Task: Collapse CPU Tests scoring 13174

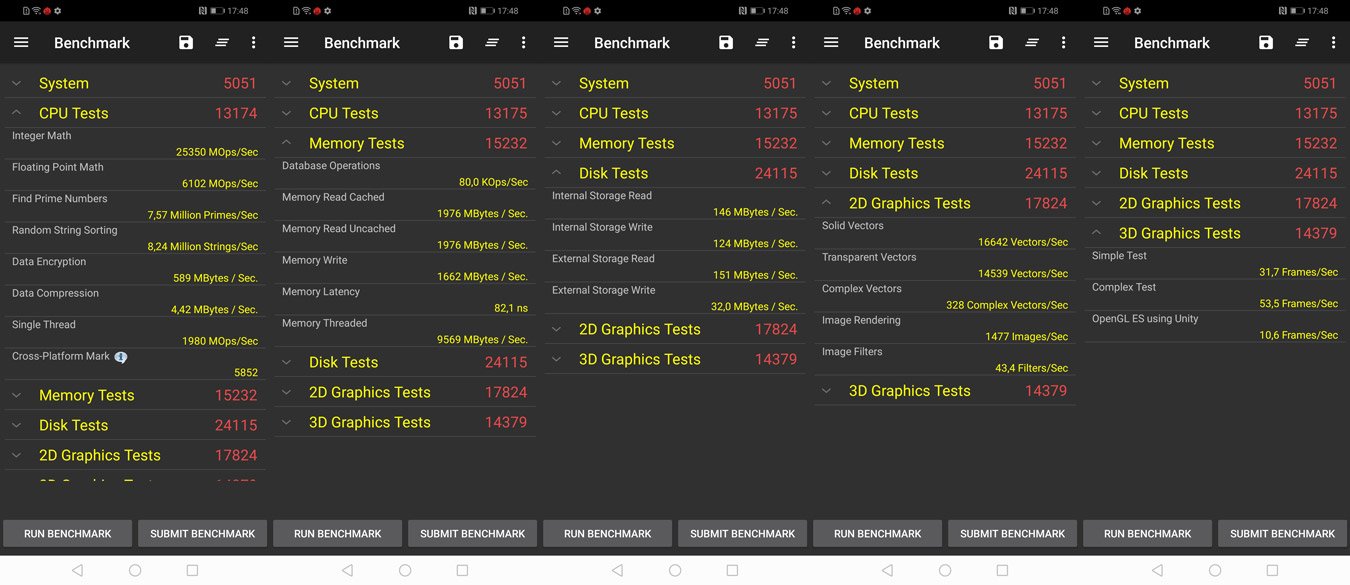Action: click(x=135, y=113)
